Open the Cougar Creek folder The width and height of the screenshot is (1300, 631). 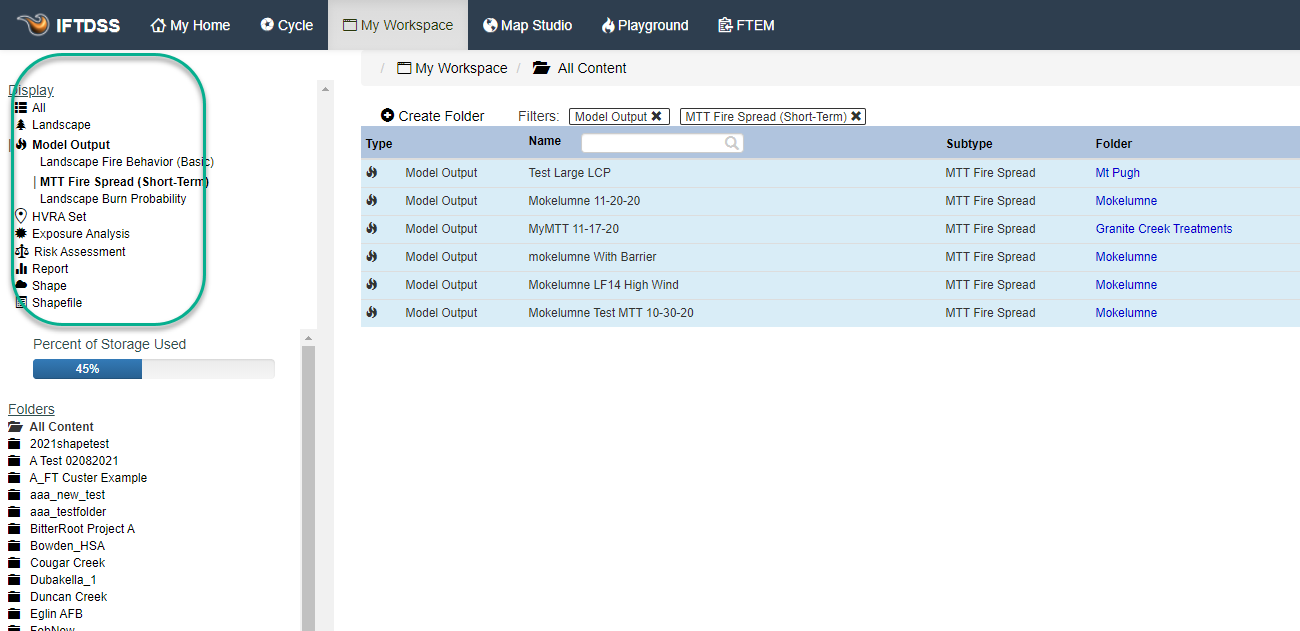pyautogui.click(x=57, y=563)
